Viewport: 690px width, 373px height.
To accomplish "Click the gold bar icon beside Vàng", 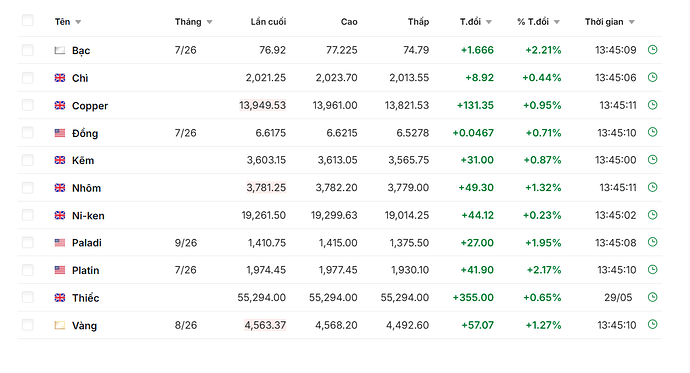I will tap(60, 325).
